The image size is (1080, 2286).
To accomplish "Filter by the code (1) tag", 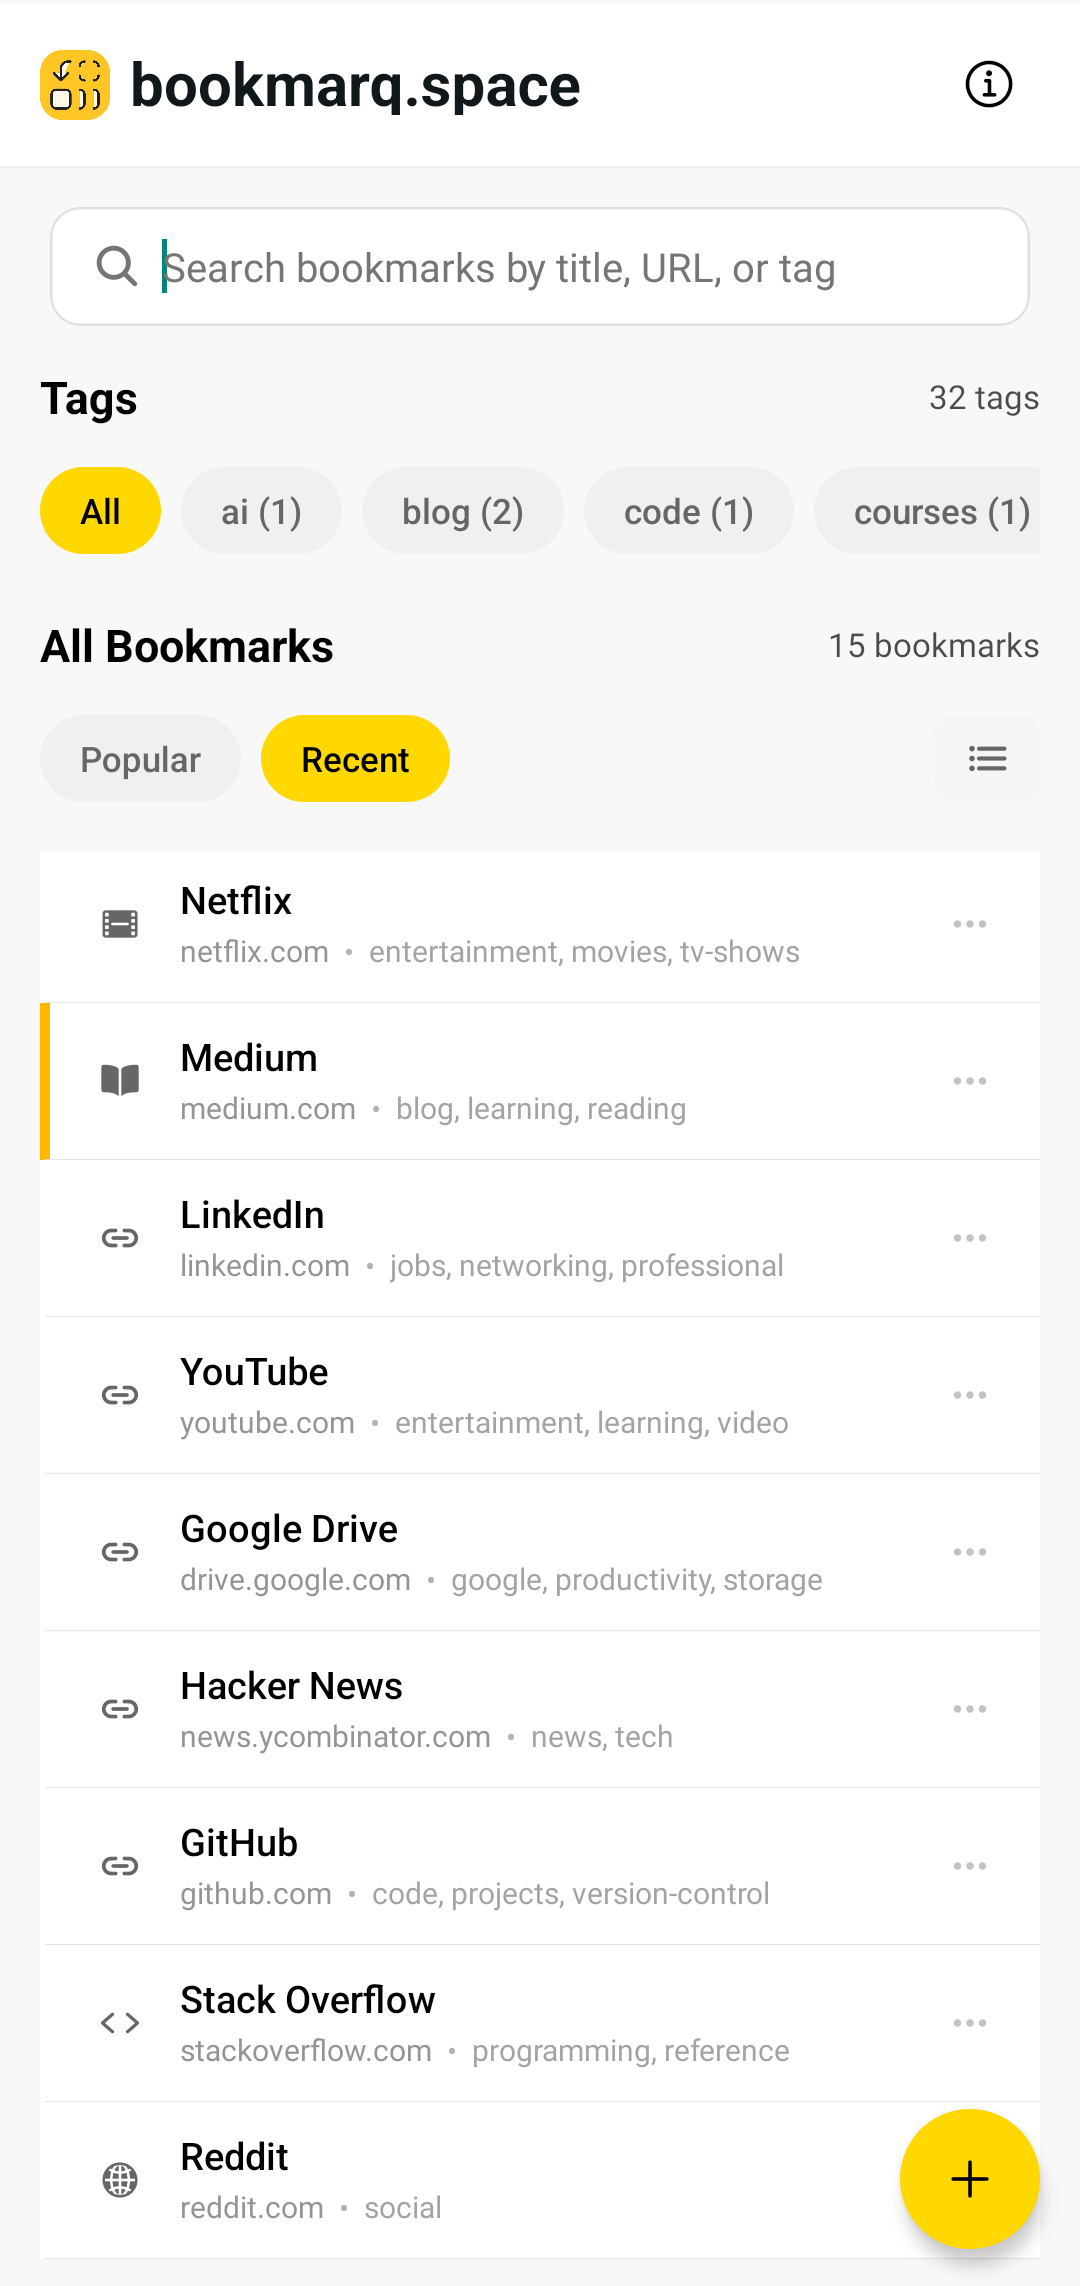I will pyautogui.click(x=689, y=510).
